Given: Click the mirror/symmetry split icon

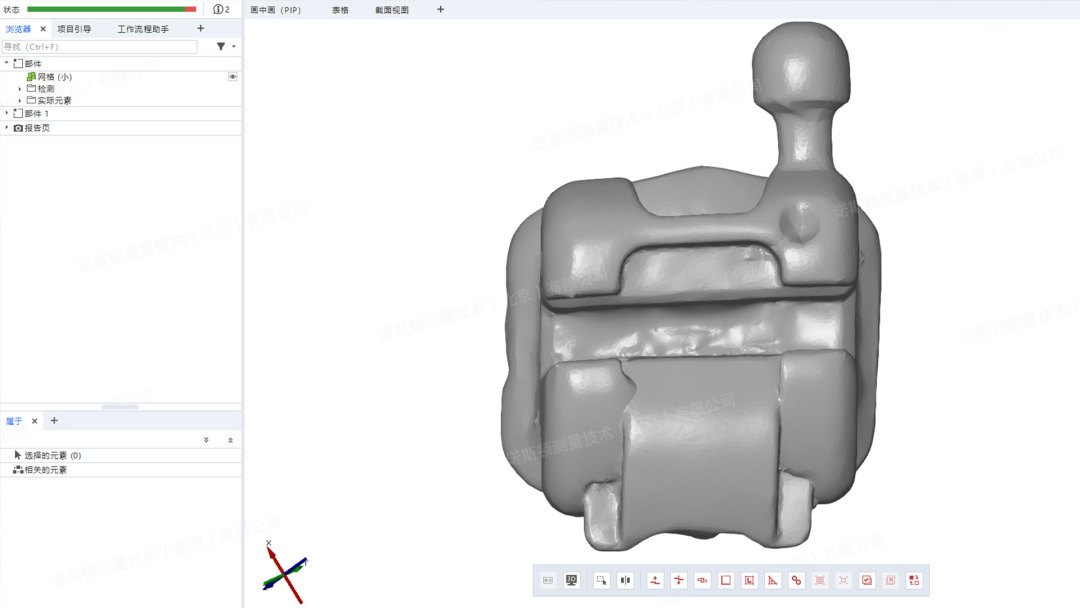Looking at the screenshot, I should [x=626, y=580].
